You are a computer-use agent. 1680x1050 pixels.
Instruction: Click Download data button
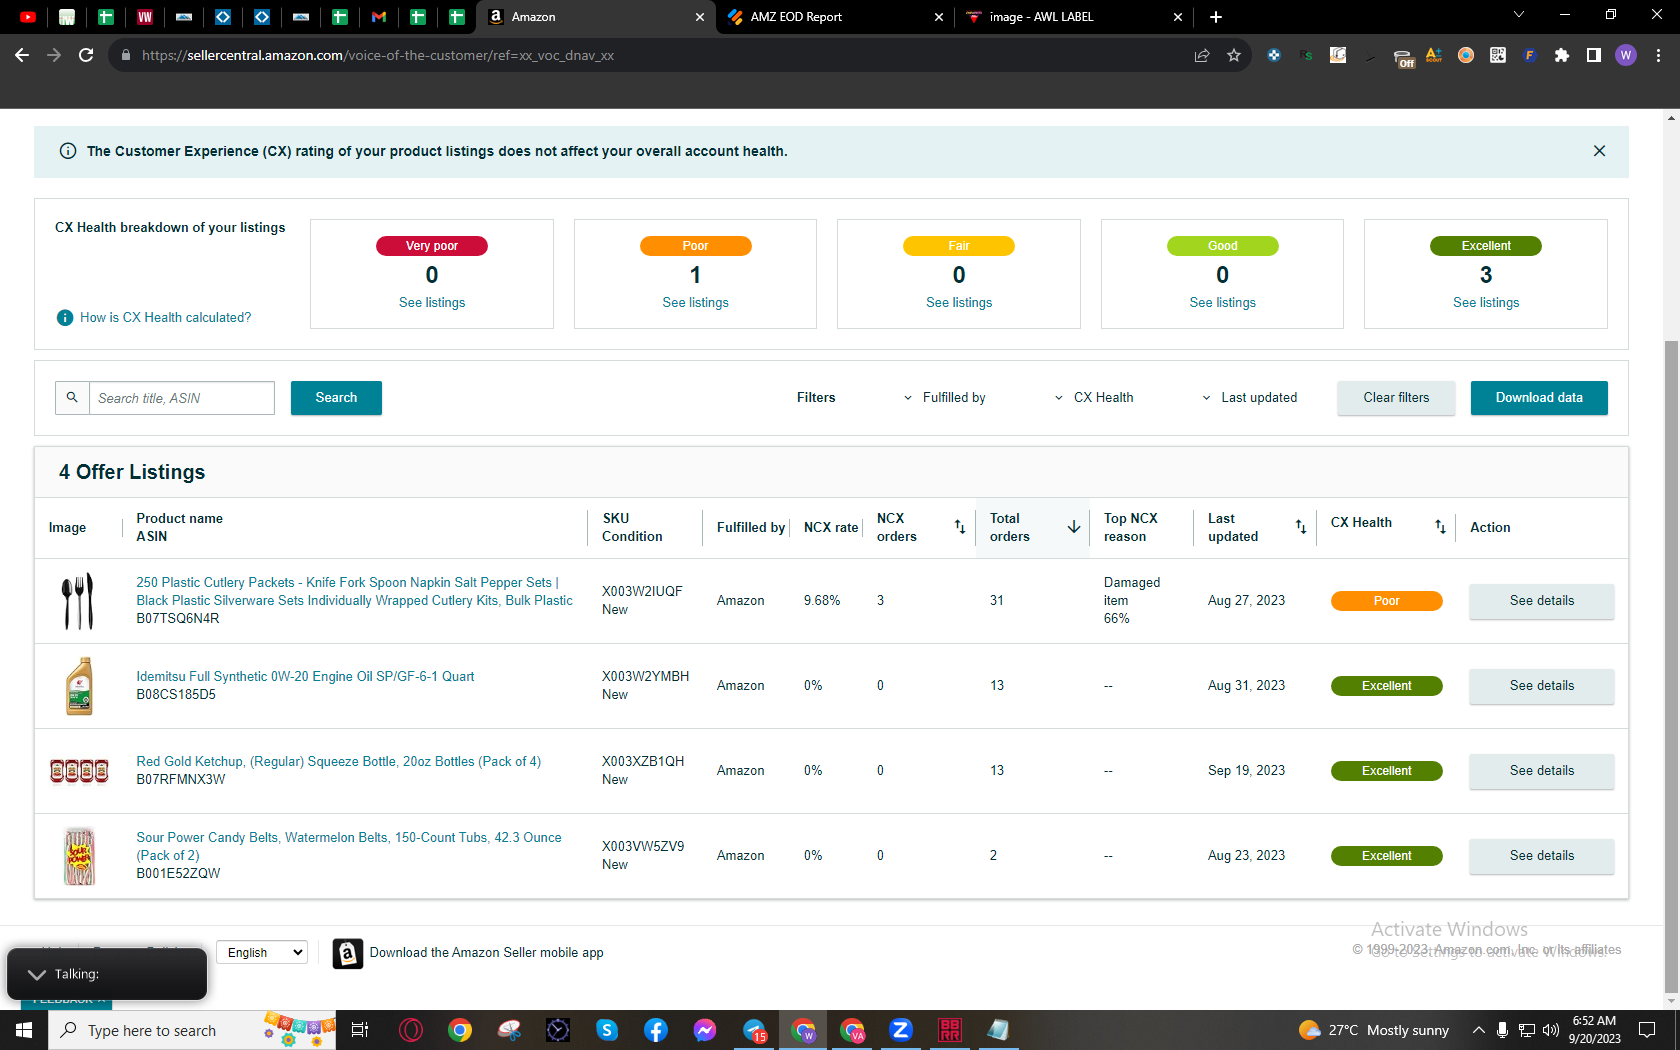(1539, 398)
